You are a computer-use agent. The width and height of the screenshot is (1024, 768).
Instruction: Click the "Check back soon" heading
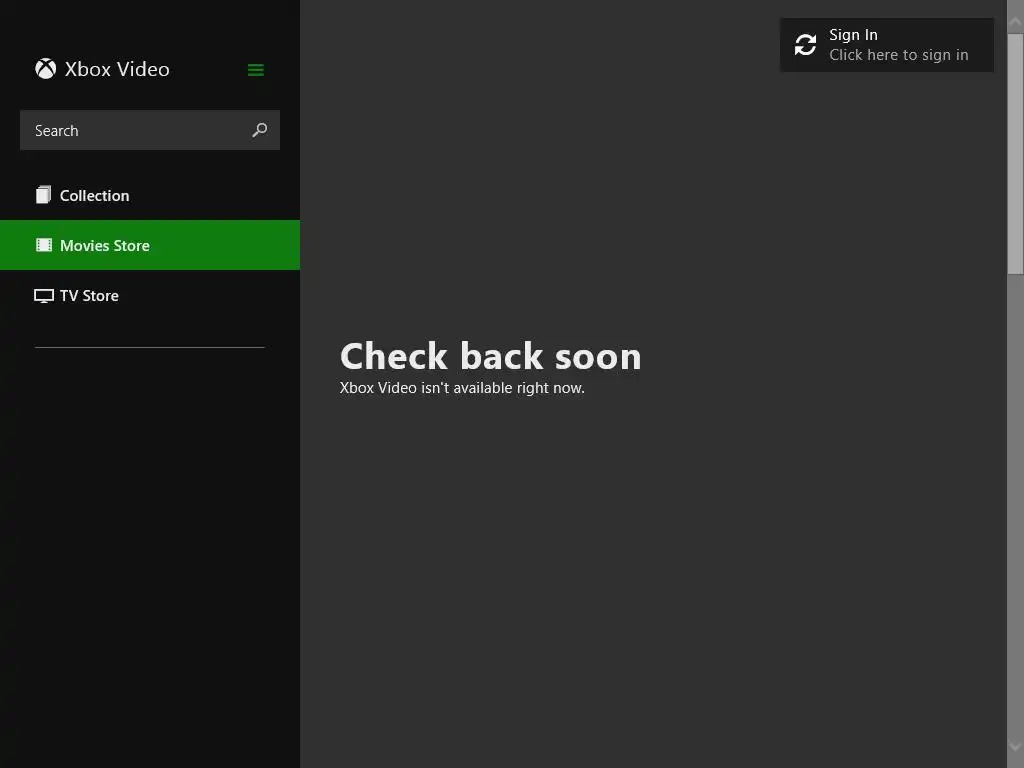pos(490,357)
